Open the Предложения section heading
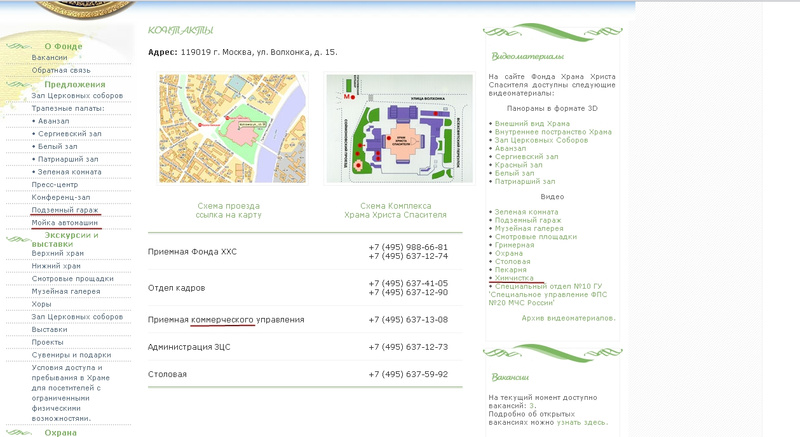Viewport: 800px width, 437px height. tap(74, 84)
